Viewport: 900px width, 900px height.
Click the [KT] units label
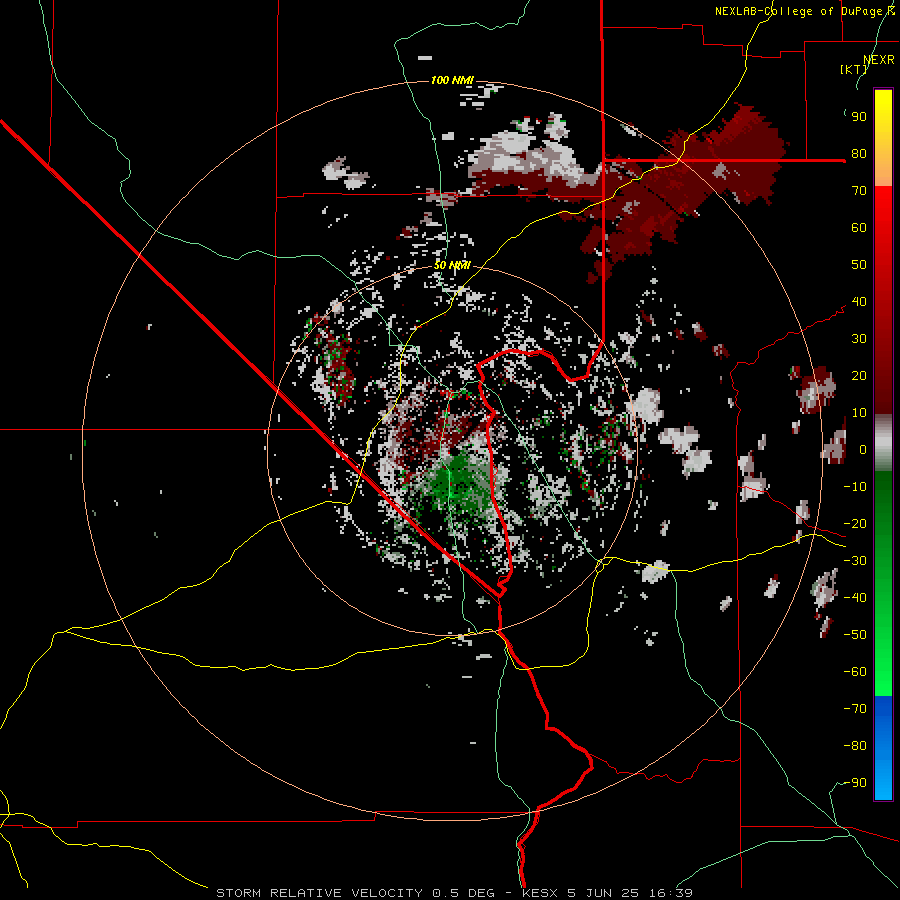pos(854,69)
